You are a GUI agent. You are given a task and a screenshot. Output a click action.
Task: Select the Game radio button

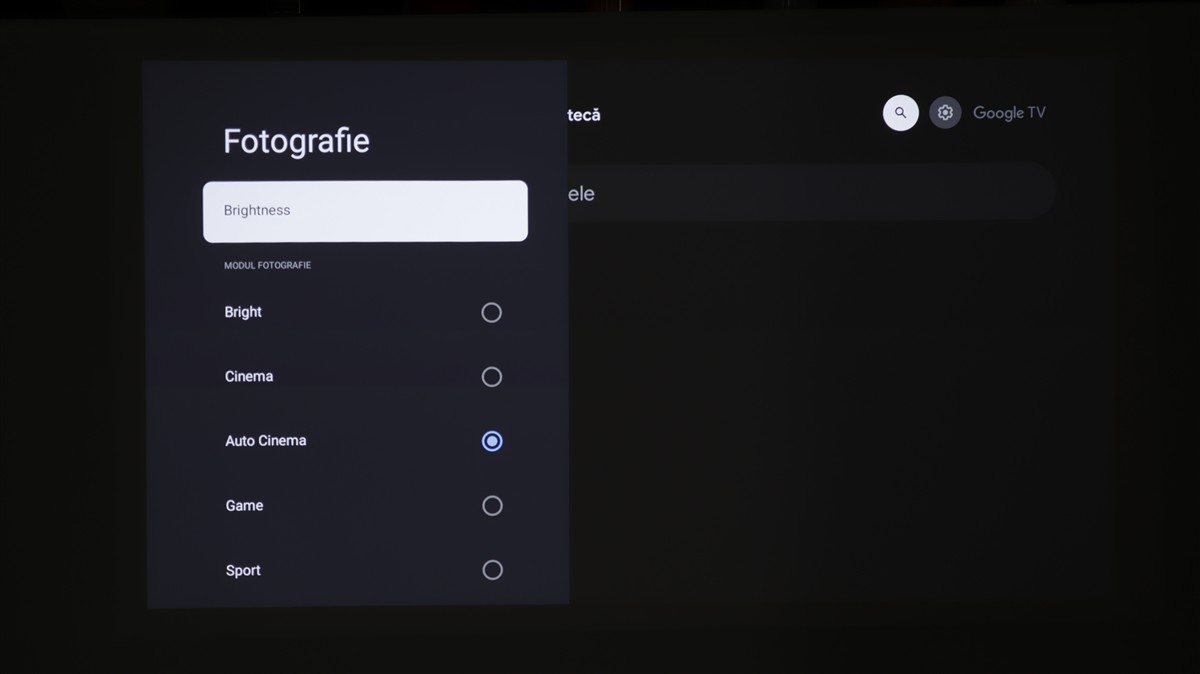pos(491,506)
